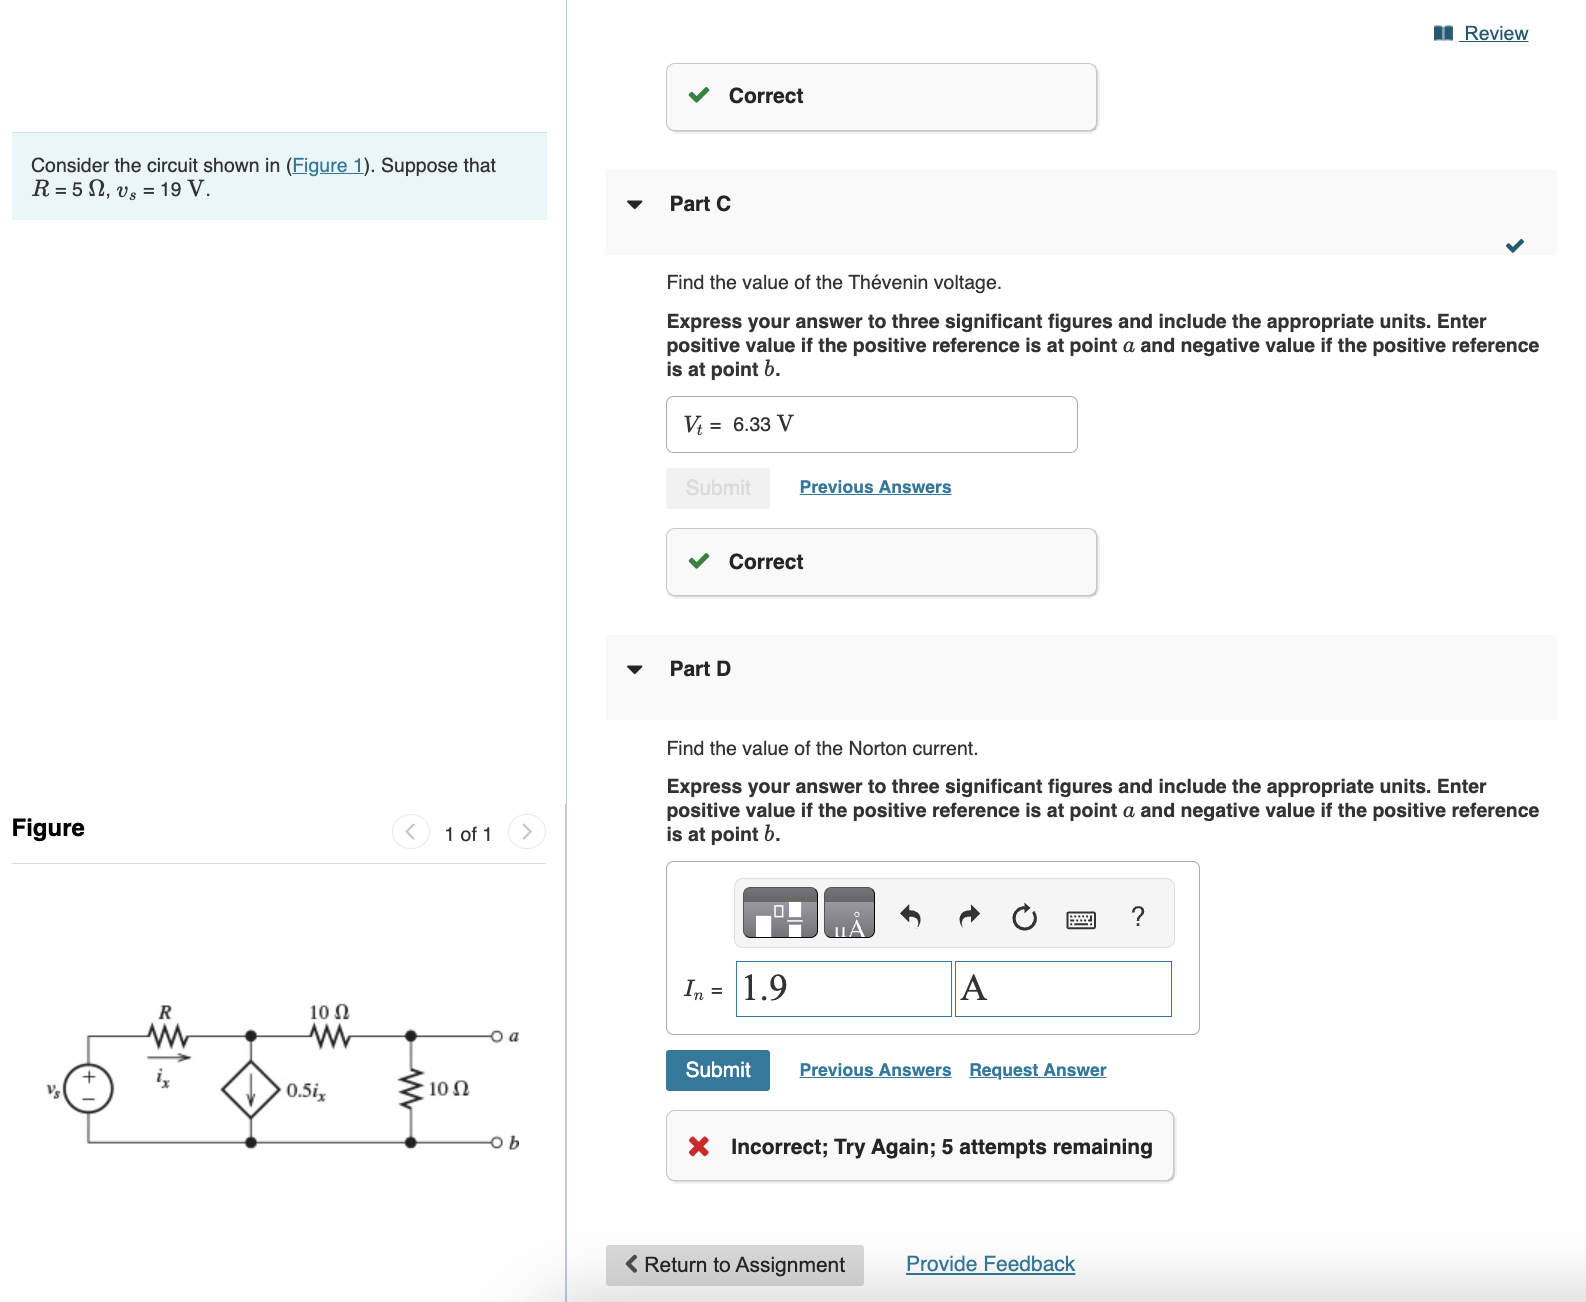1586x1302 pixels.
Task: Open the templates math palette icon
Action: [780, 913]
